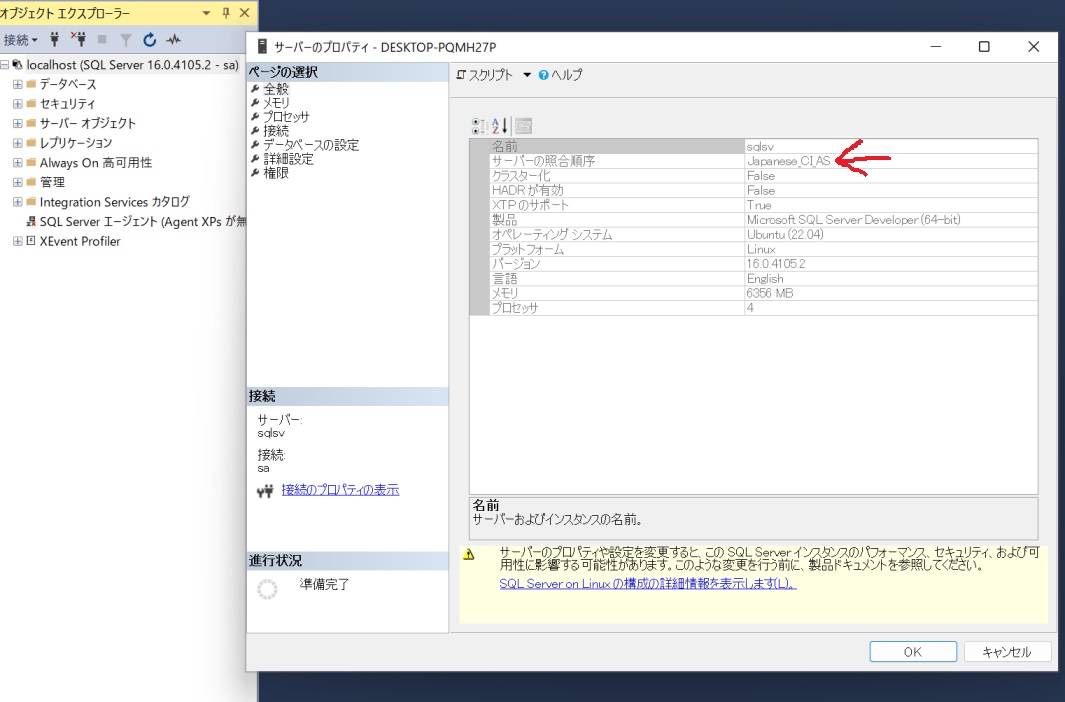Click the property pages icon in grid toolbar
The width and height of the screenshot is (1065, 702).
coord(523,126)
